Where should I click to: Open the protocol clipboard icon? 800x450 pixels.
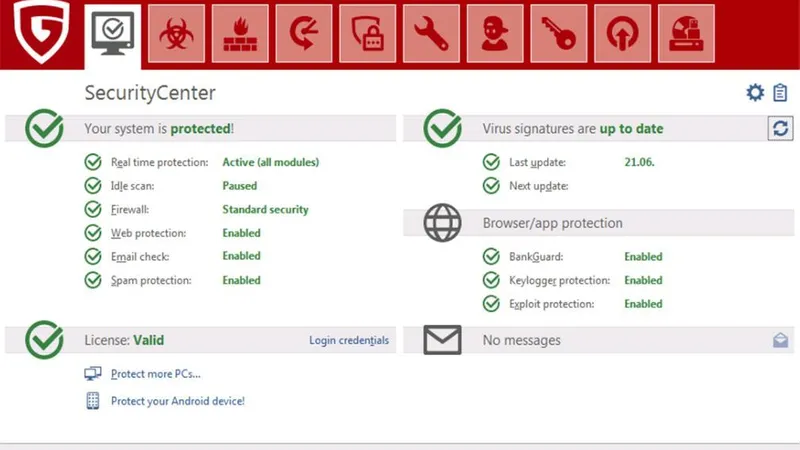(780, 93)
